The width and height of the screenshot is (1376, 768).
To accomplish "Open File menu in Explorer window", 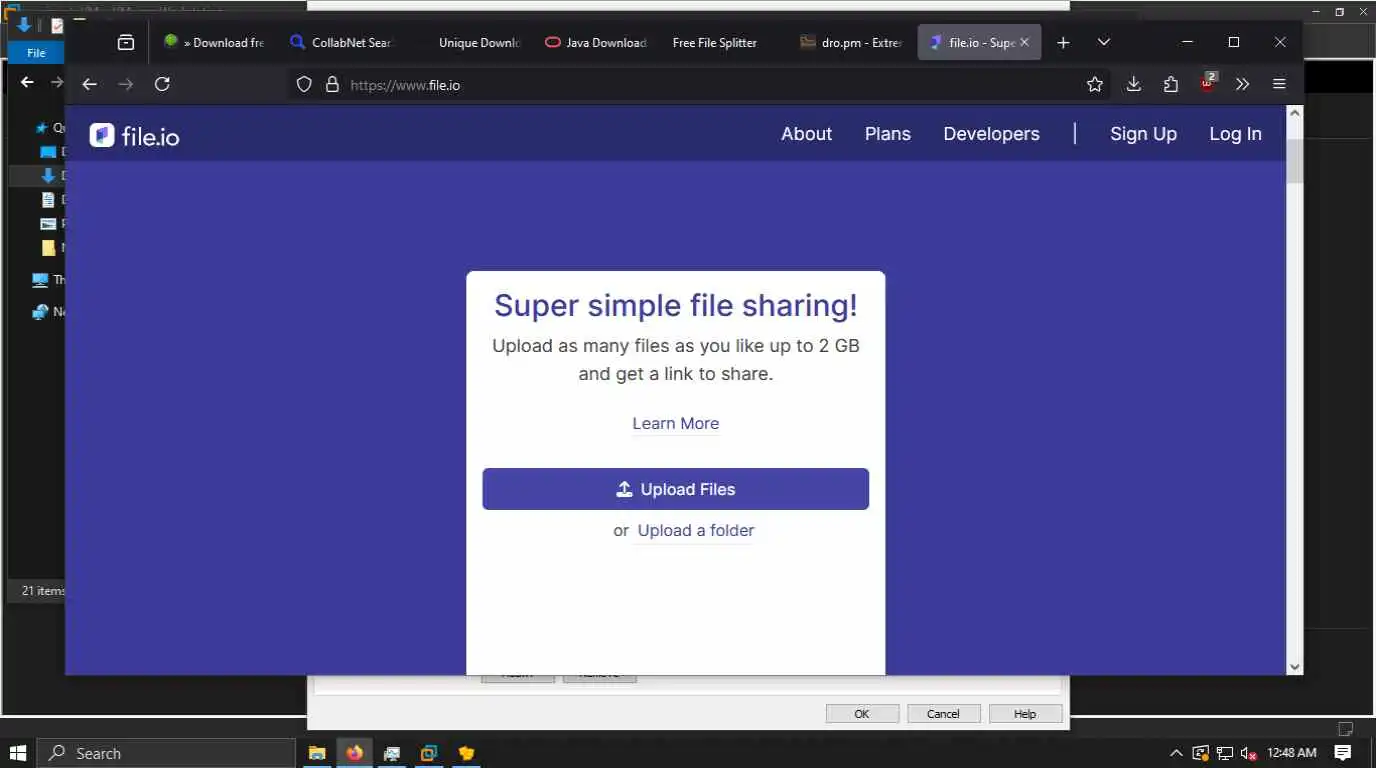I will pyautogui.click(x=36, y=53).
